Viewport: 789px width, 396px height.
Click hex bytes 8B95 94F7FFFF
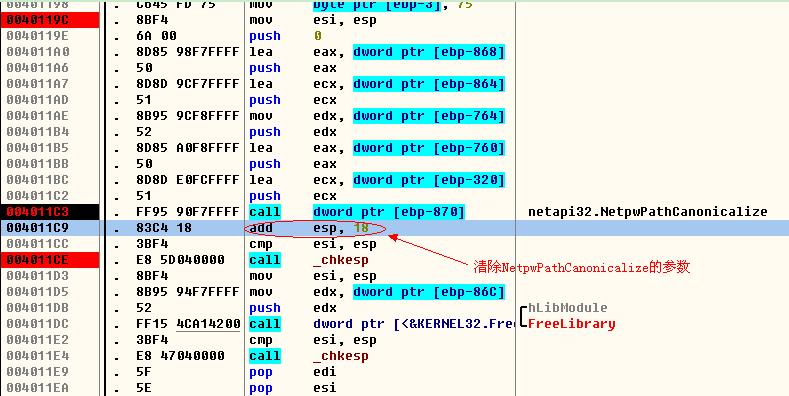point(188,292)
